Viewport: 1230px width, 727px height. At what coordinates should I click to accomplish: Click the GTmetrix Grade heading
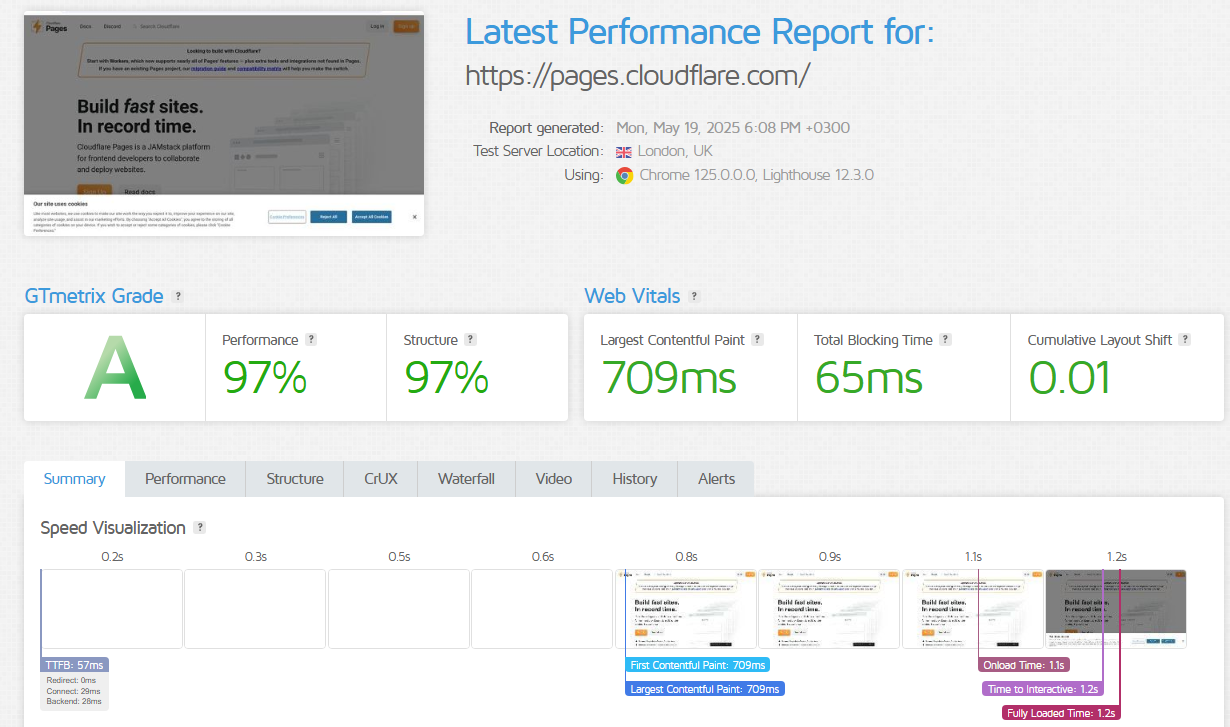point(94,296)
